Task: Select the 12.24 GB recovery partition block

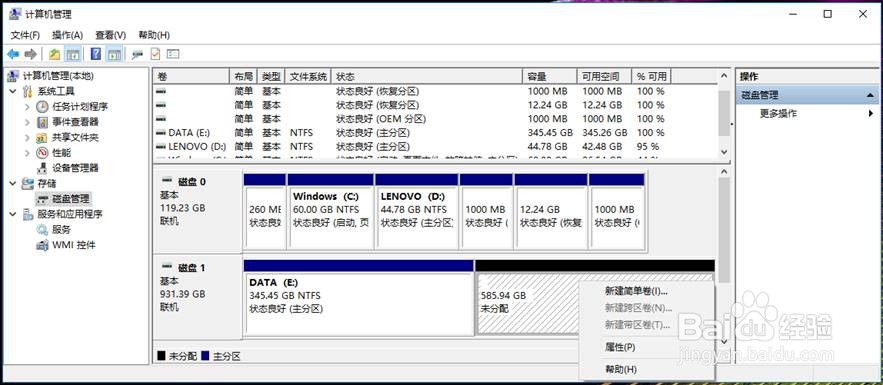Action: [x=551, y=212]
